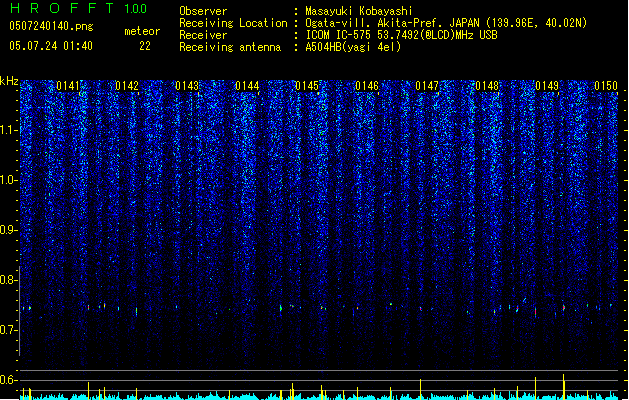The image size is (629, 400).
Task: Click the 0148 time marker
Action: click(x=487, y=86)
